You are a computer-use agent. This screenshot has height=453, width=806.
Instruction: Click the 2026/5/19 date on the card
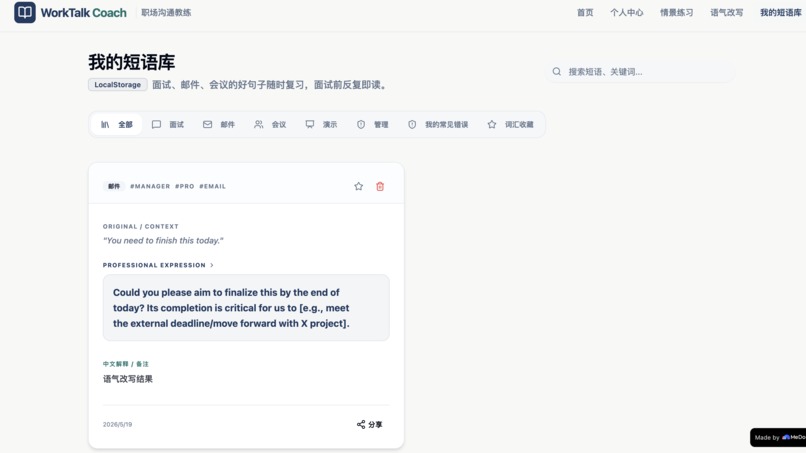coord(118,424)
